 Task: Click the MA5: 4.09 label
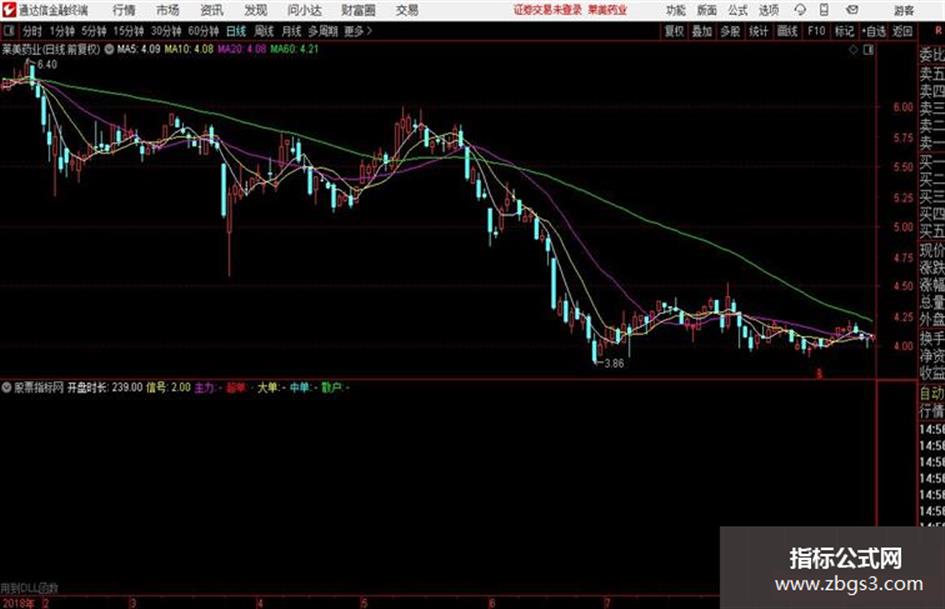[139, 49]
